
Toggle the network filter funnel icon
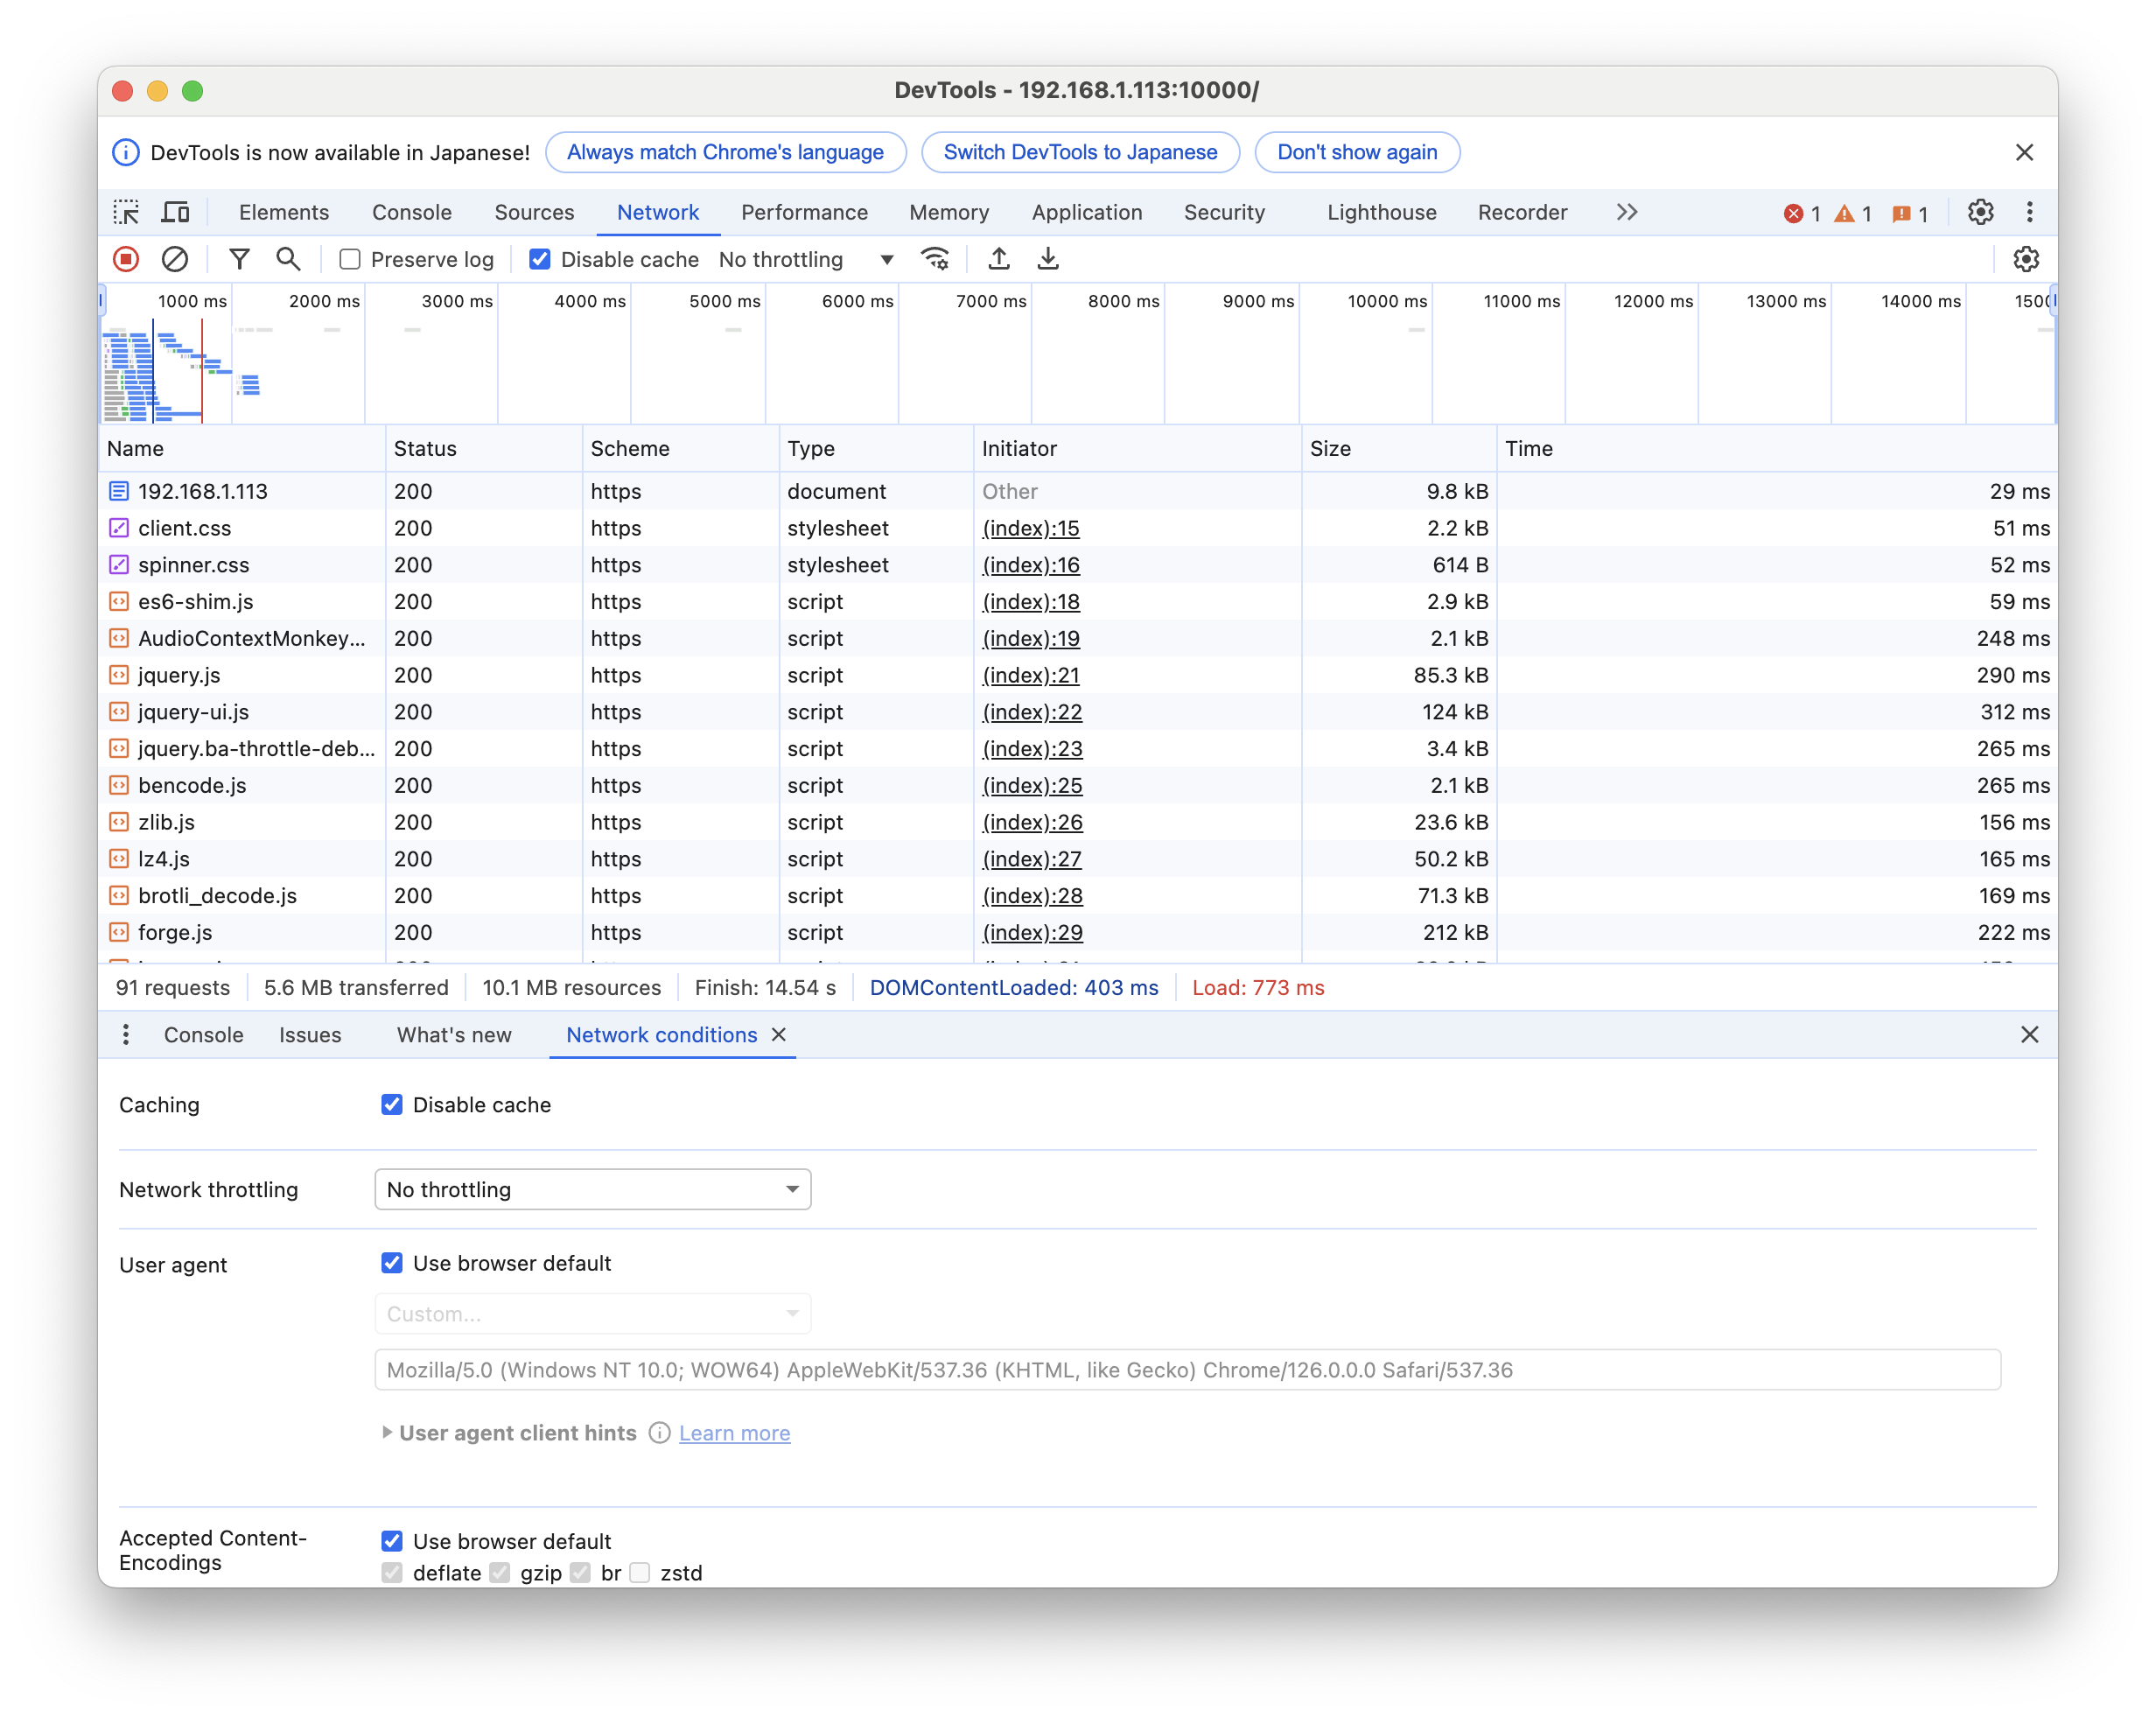click(x=239, y=260)
